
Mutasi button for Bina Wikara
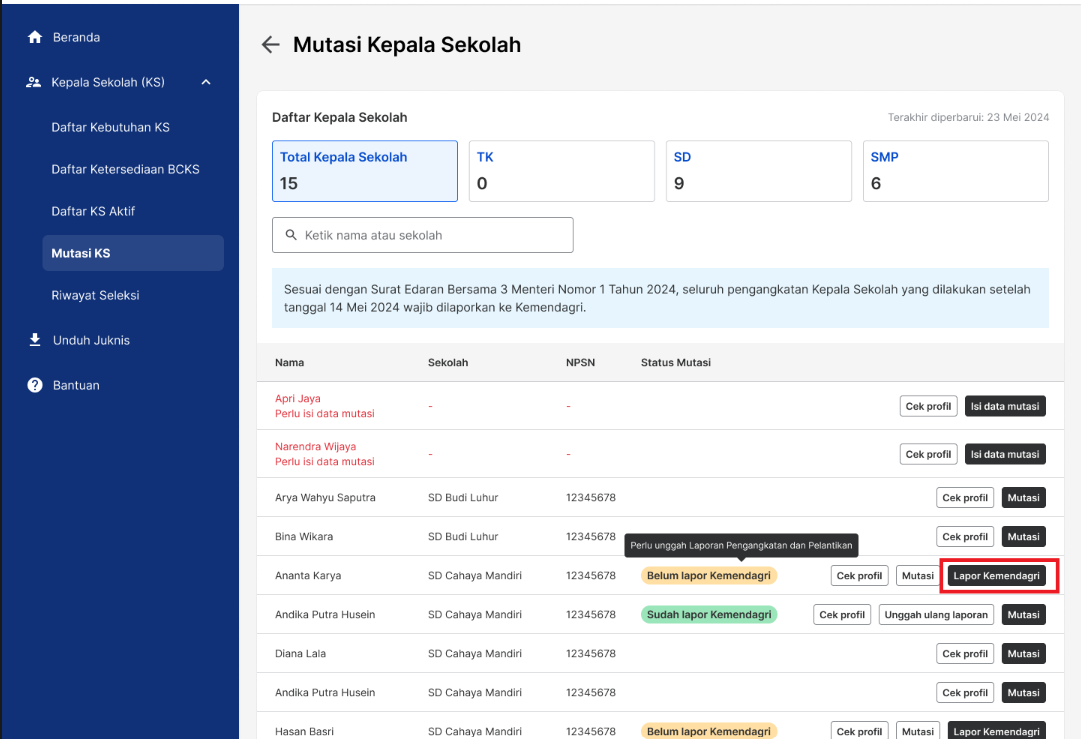pos(1024,536)
